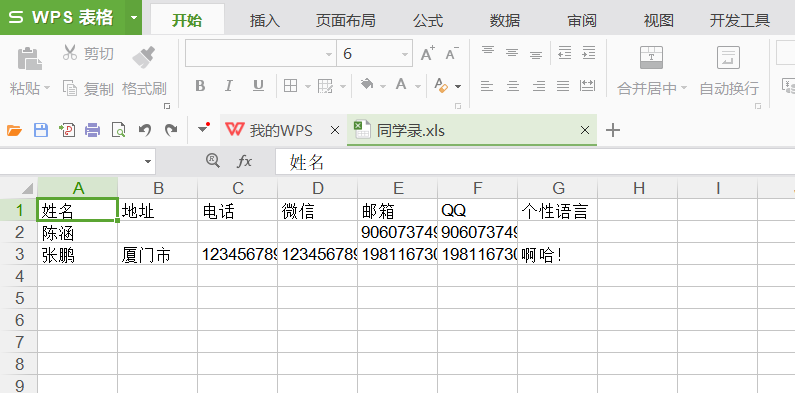Align text right

[x=539, y=86]
